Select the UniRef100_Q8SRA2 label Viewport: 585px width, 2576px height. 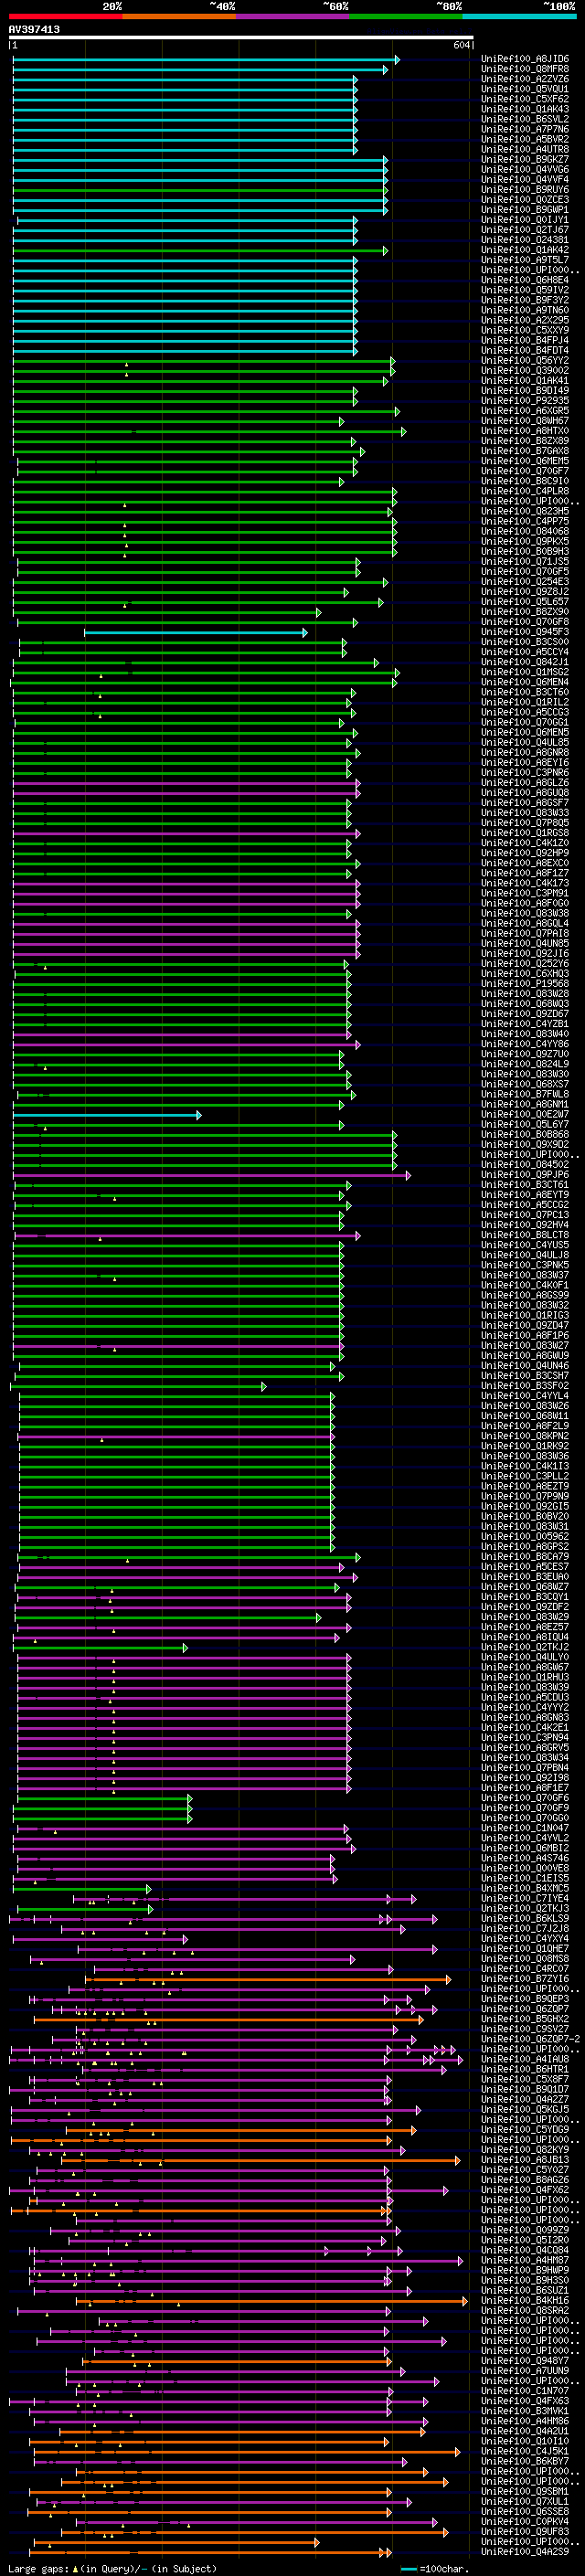click(525, 2310)
